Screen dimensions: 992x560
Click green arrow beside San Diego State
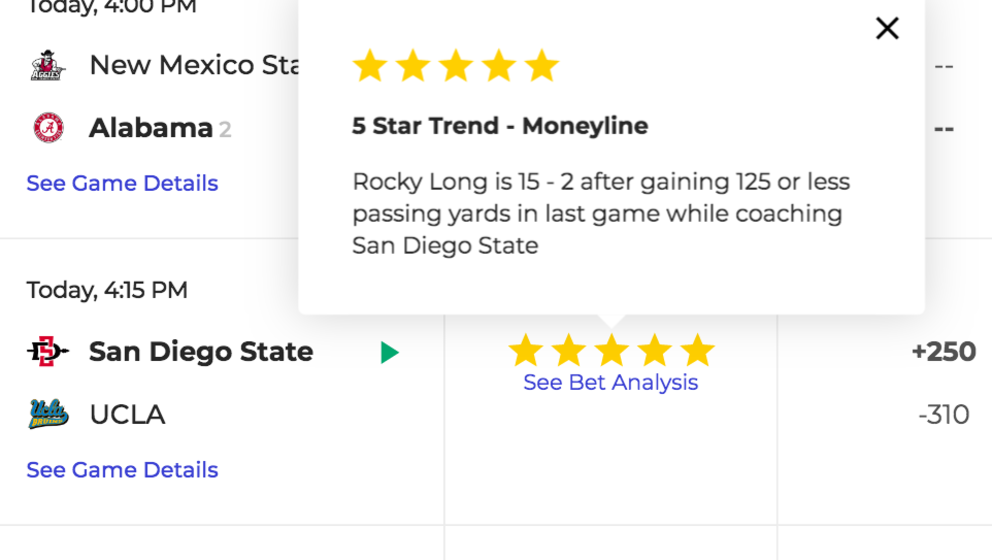pos(389,352)
